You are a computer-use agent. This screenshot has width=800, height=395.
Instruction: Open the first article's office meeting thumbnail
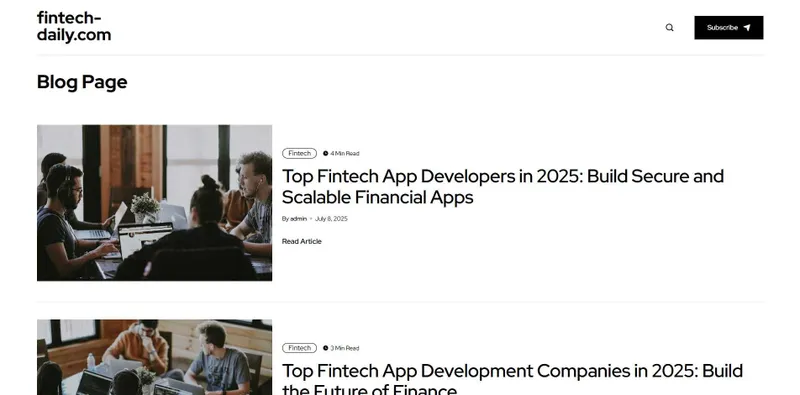pos(154,203)
